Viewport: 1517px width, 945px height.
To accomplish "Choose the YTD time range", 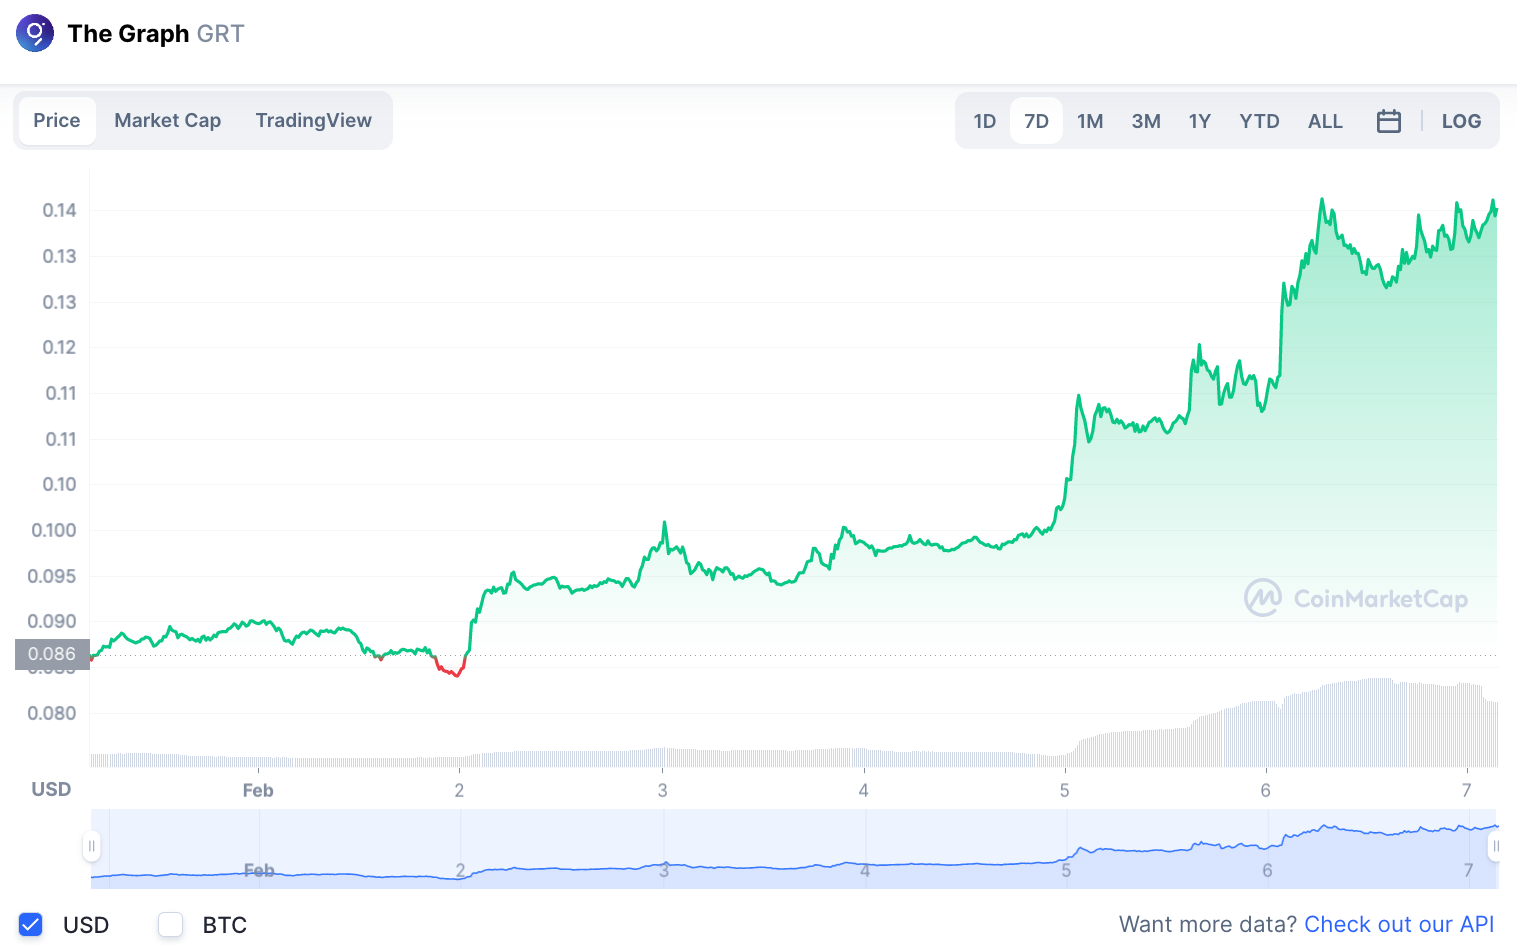I will click(1259, 121).
